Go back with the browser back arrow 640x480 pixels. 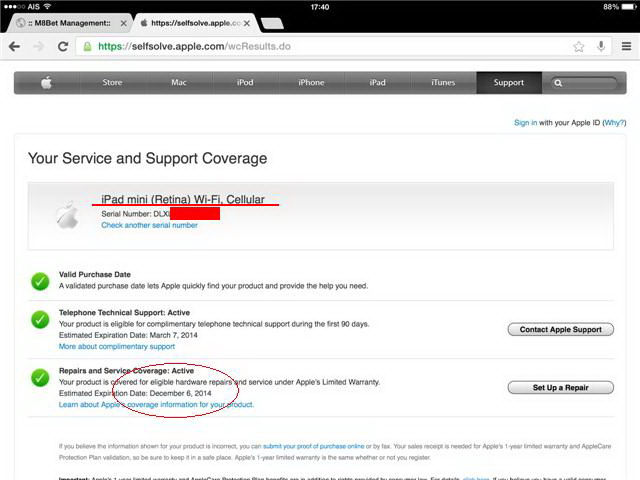(14, 47)
